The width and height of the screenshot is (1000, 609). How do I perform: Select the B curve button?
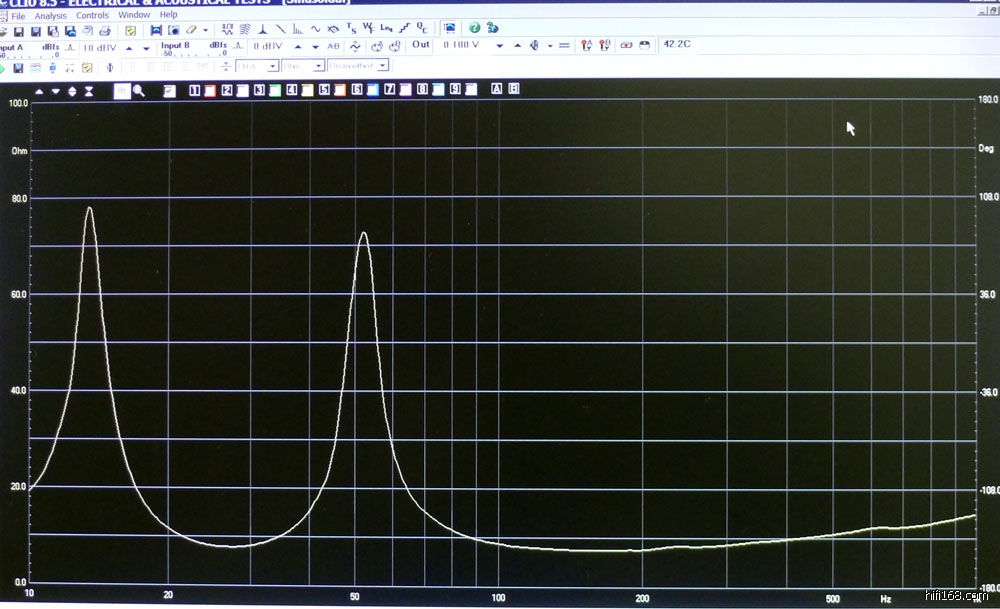514,90
